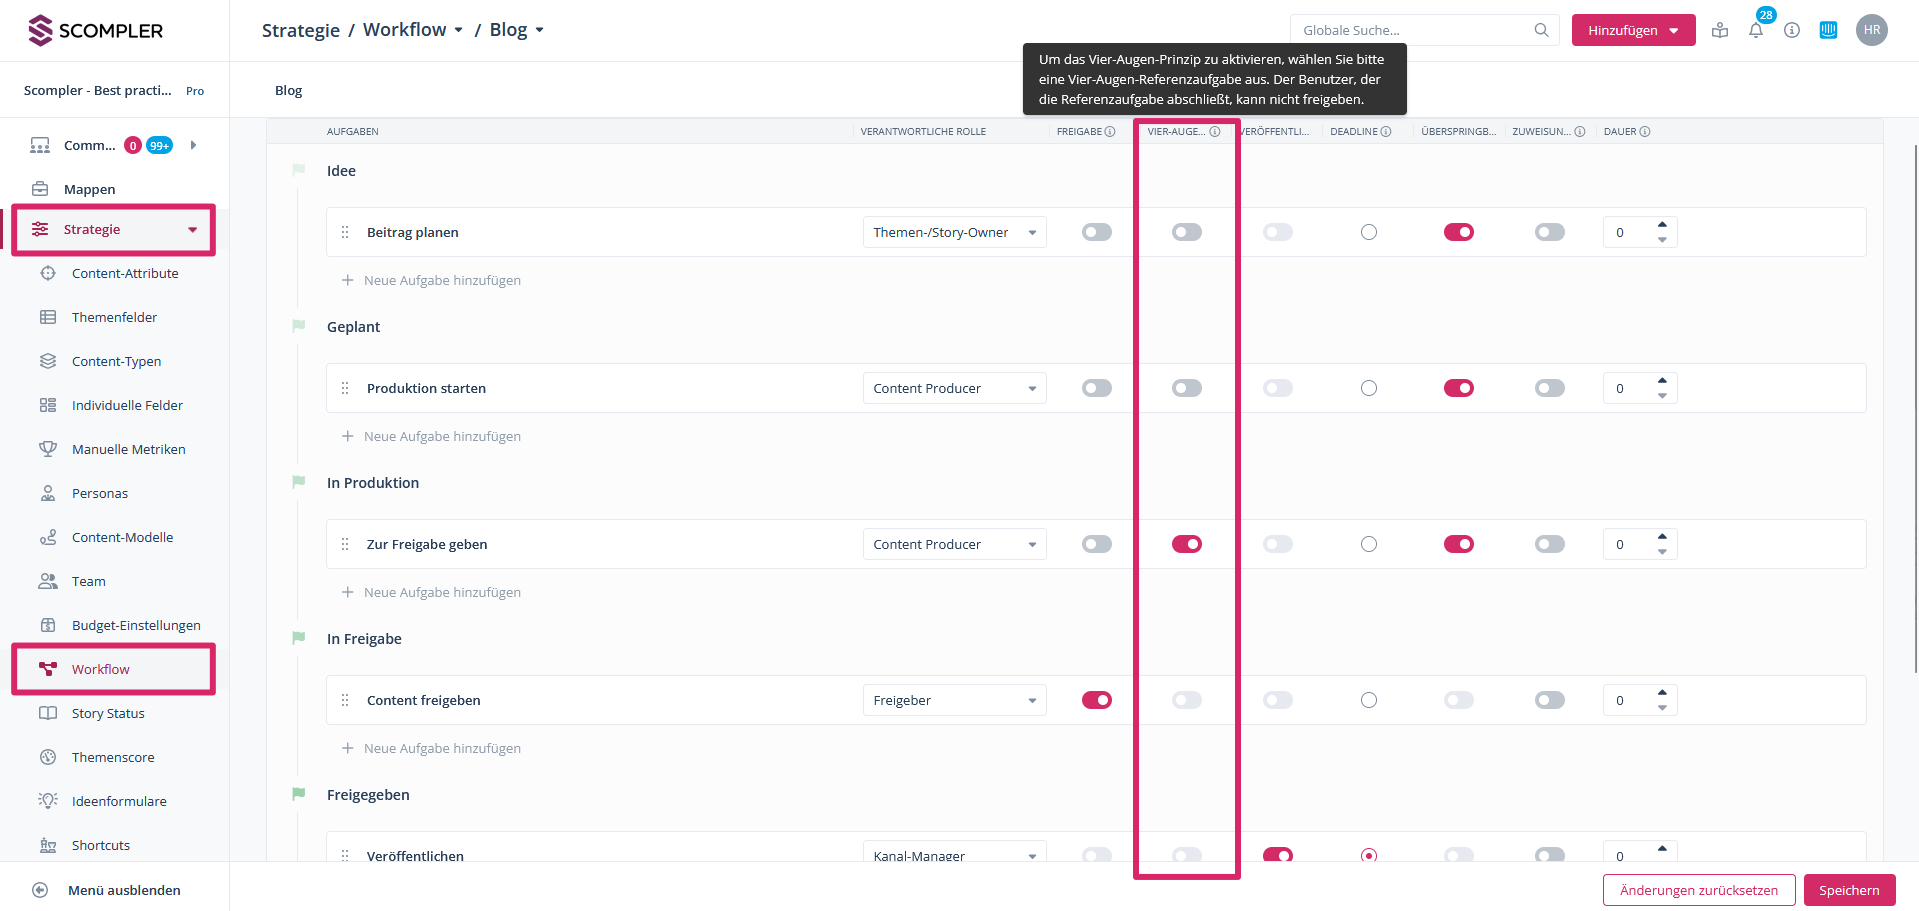Enable Freigabe toggle for Beitrag planen

(x=1096, y=232)
